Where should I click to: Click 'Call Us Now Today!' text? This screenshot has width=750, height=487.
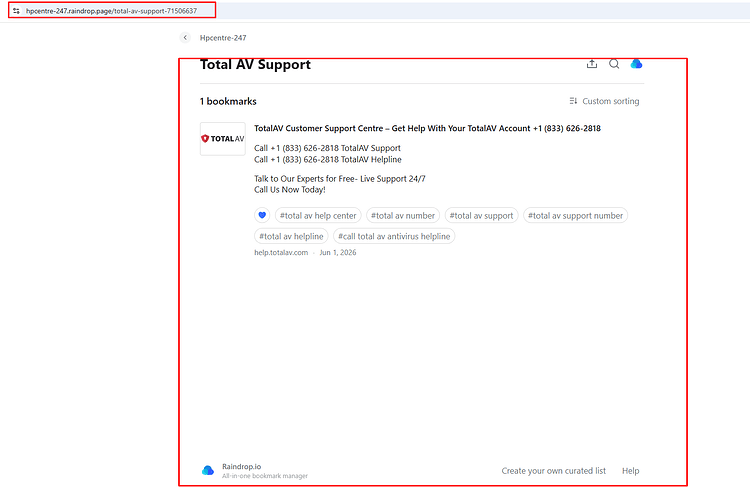click(x=290, y=189)
